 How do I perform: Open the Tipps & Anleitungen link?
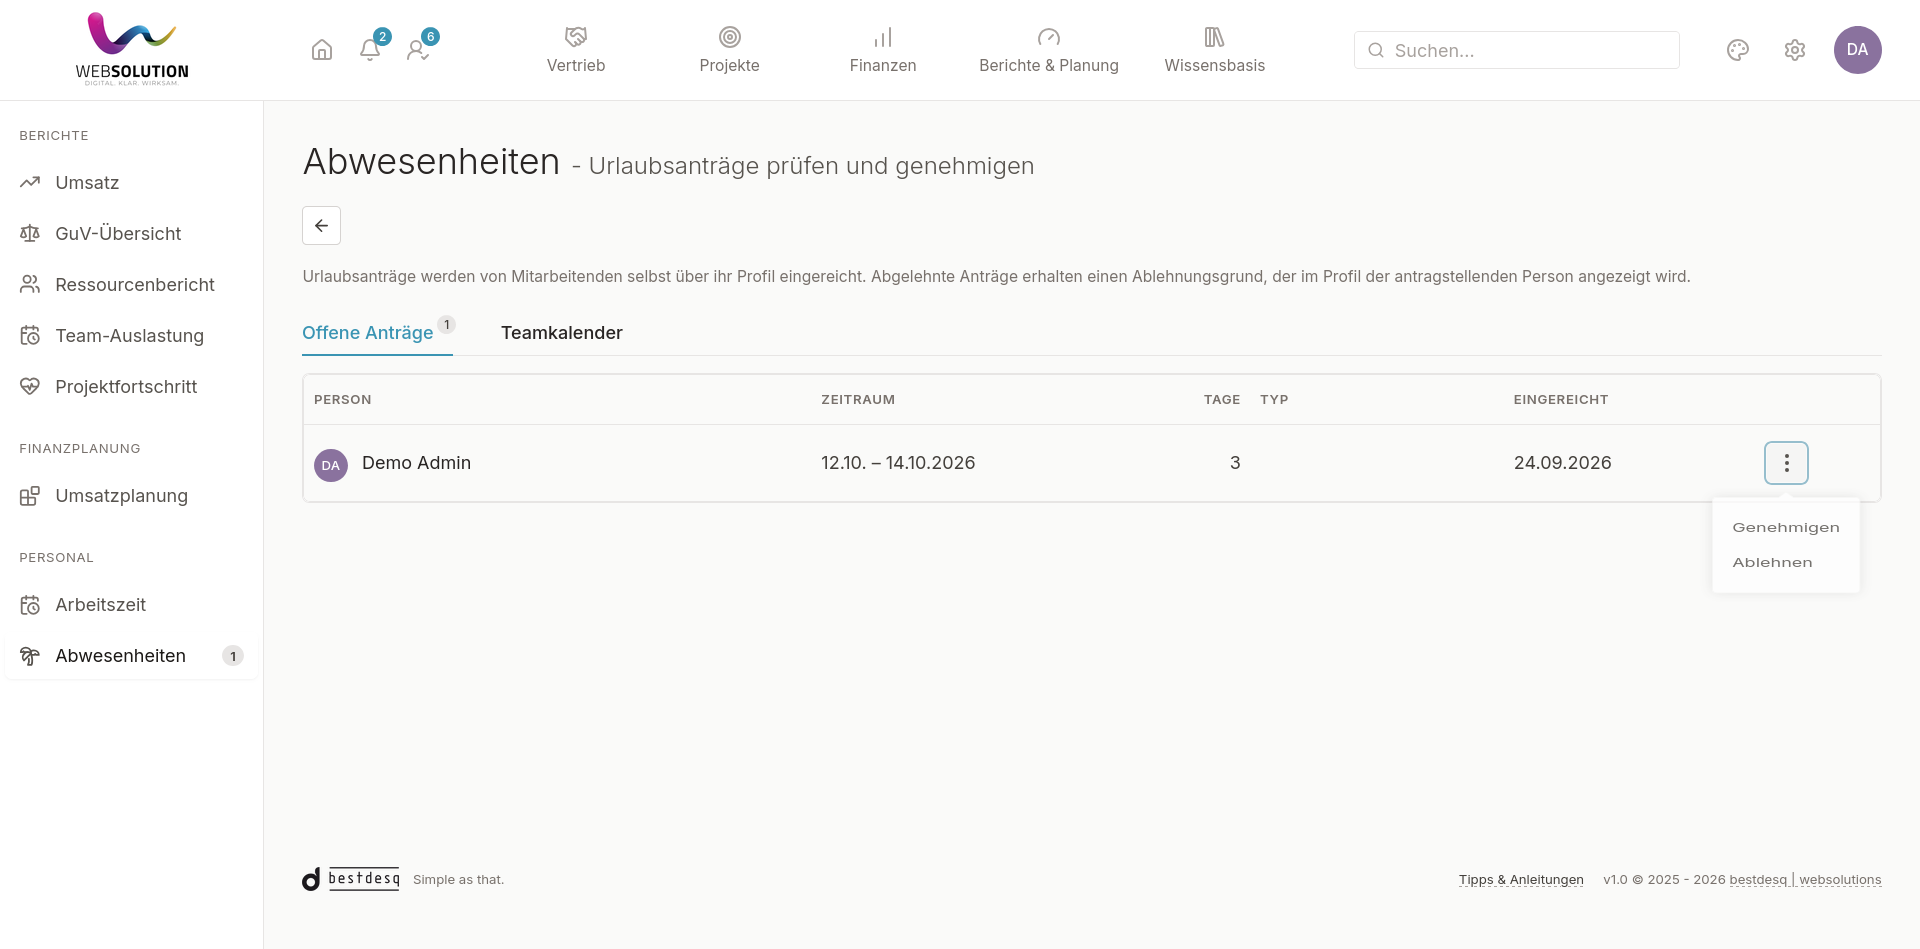1521,880
